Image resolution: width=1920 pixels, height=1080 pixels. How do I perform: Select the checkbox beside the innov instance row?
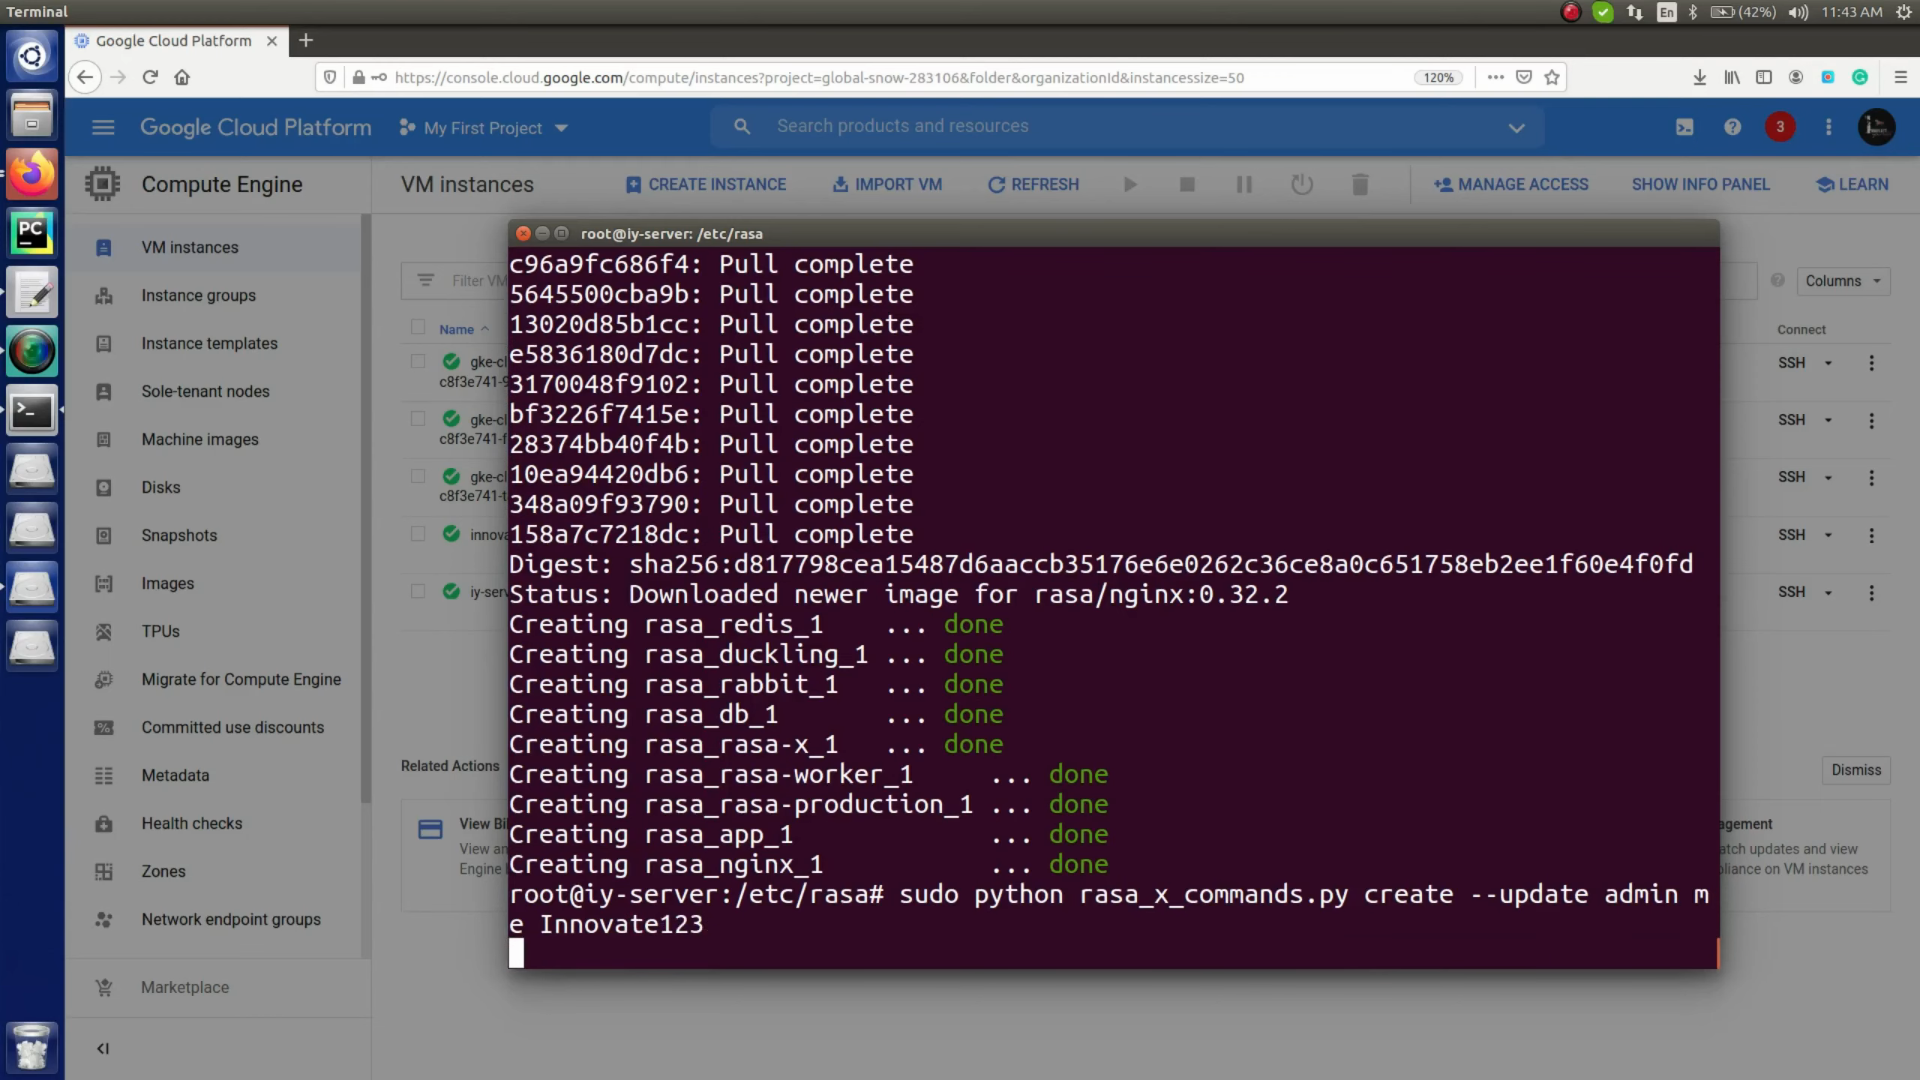point(417,533)
